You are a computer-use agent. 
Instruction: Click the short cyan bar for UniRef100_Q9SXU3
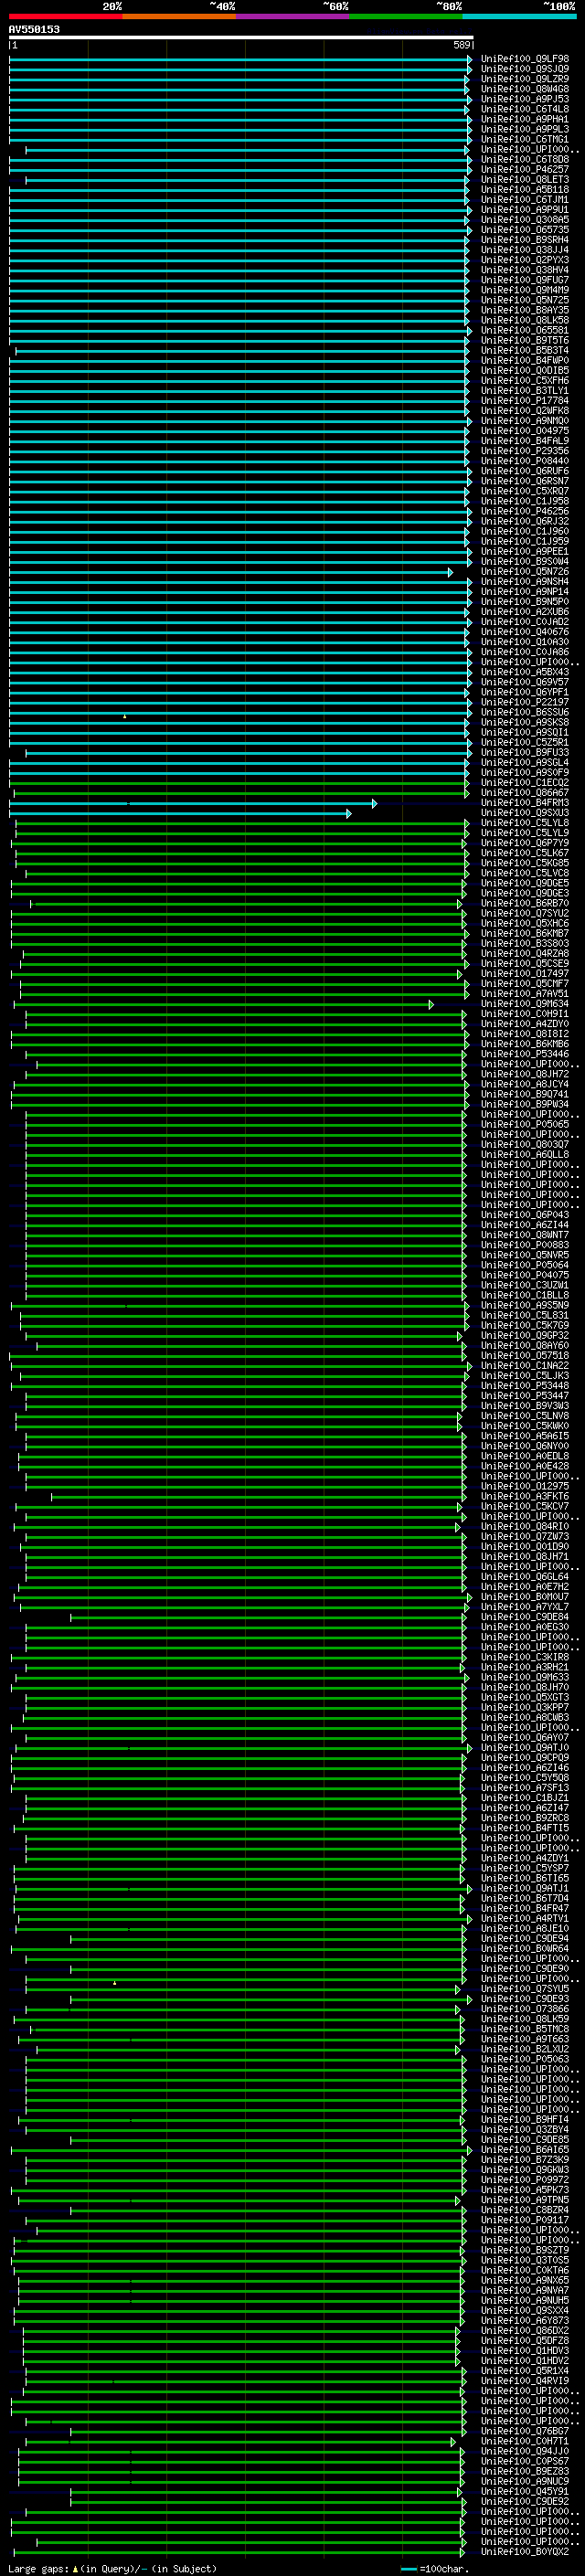pos(180,813)
